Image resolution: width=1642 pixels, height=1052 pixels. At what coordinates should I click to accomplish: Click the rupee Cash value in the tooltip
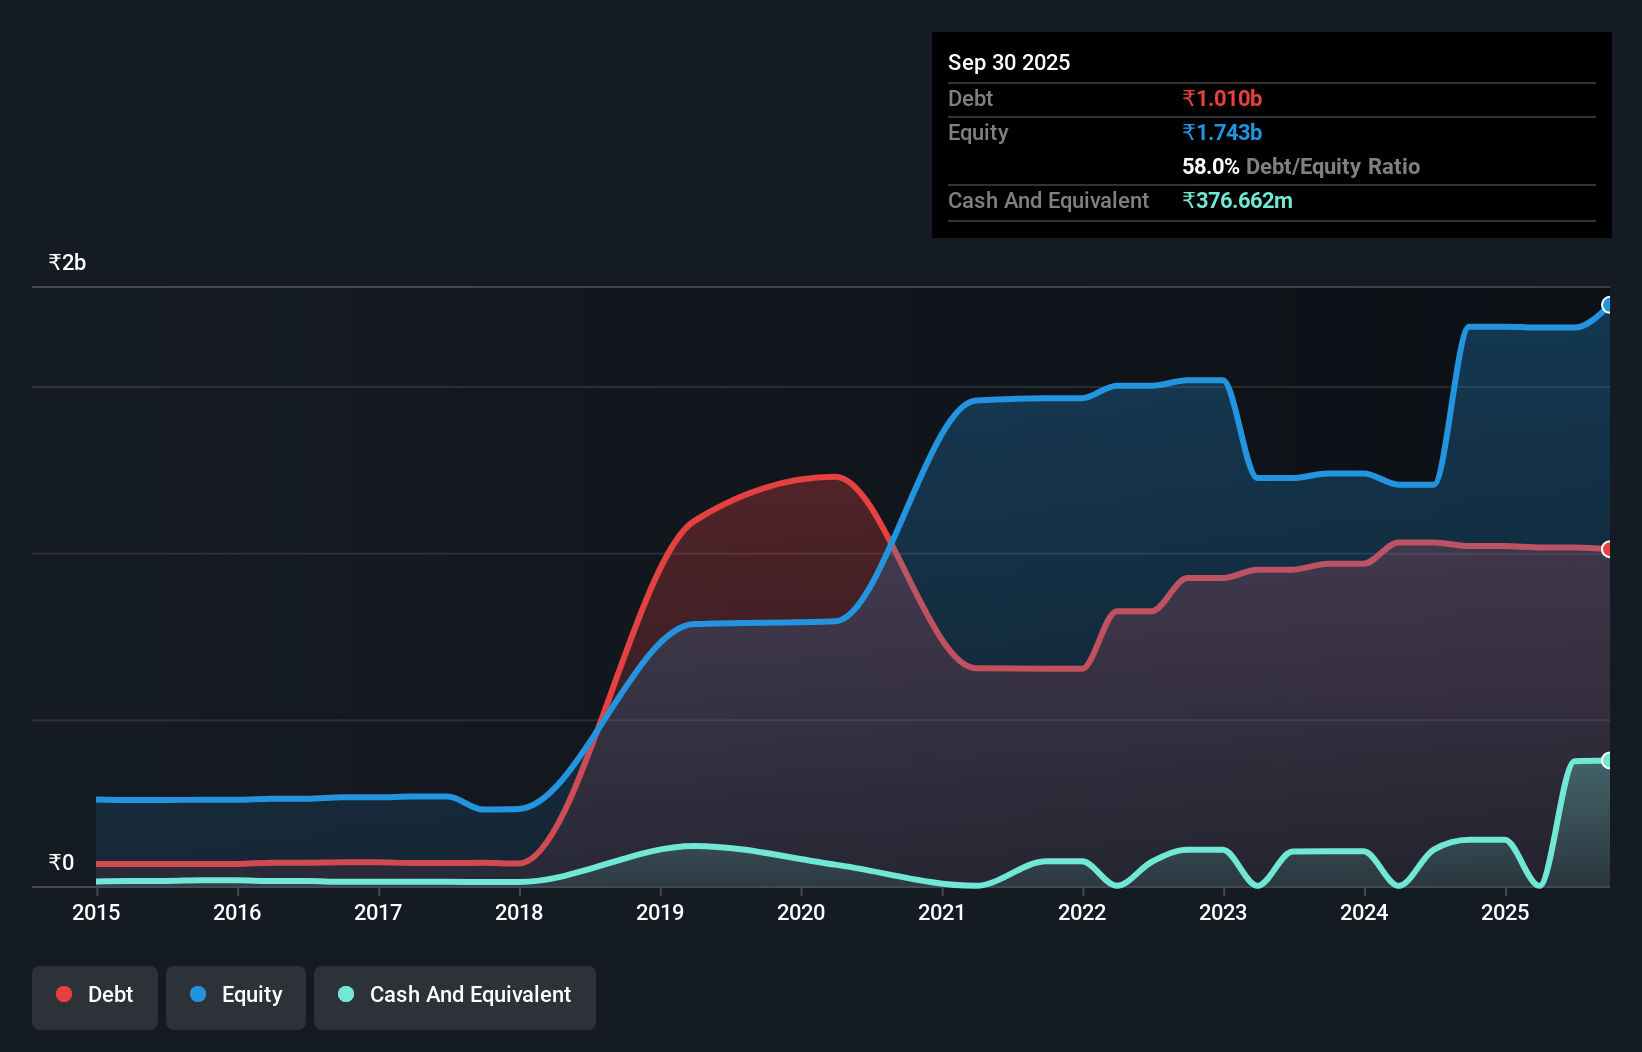coord(1237,200)
